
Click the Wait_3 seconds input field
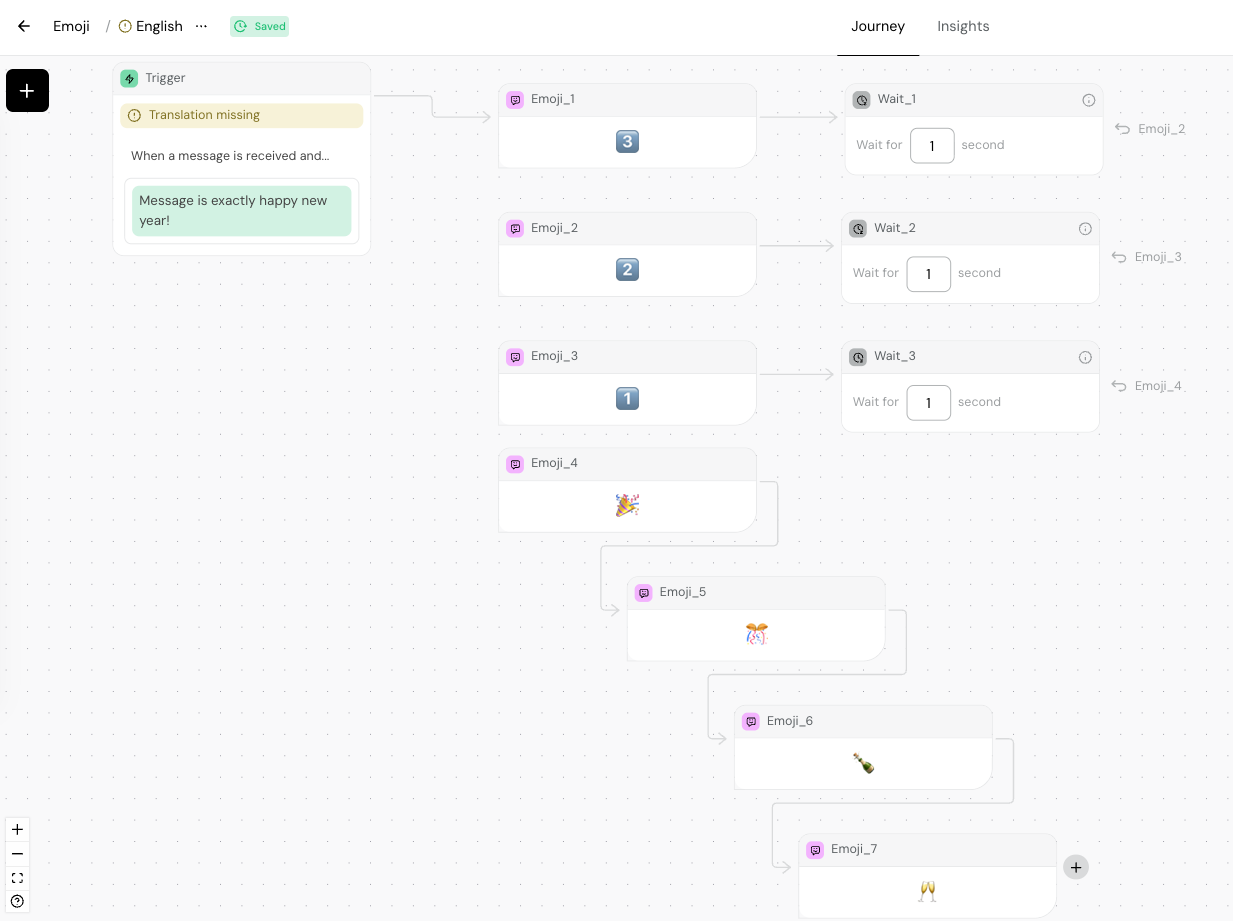click(x=928, y=402)
